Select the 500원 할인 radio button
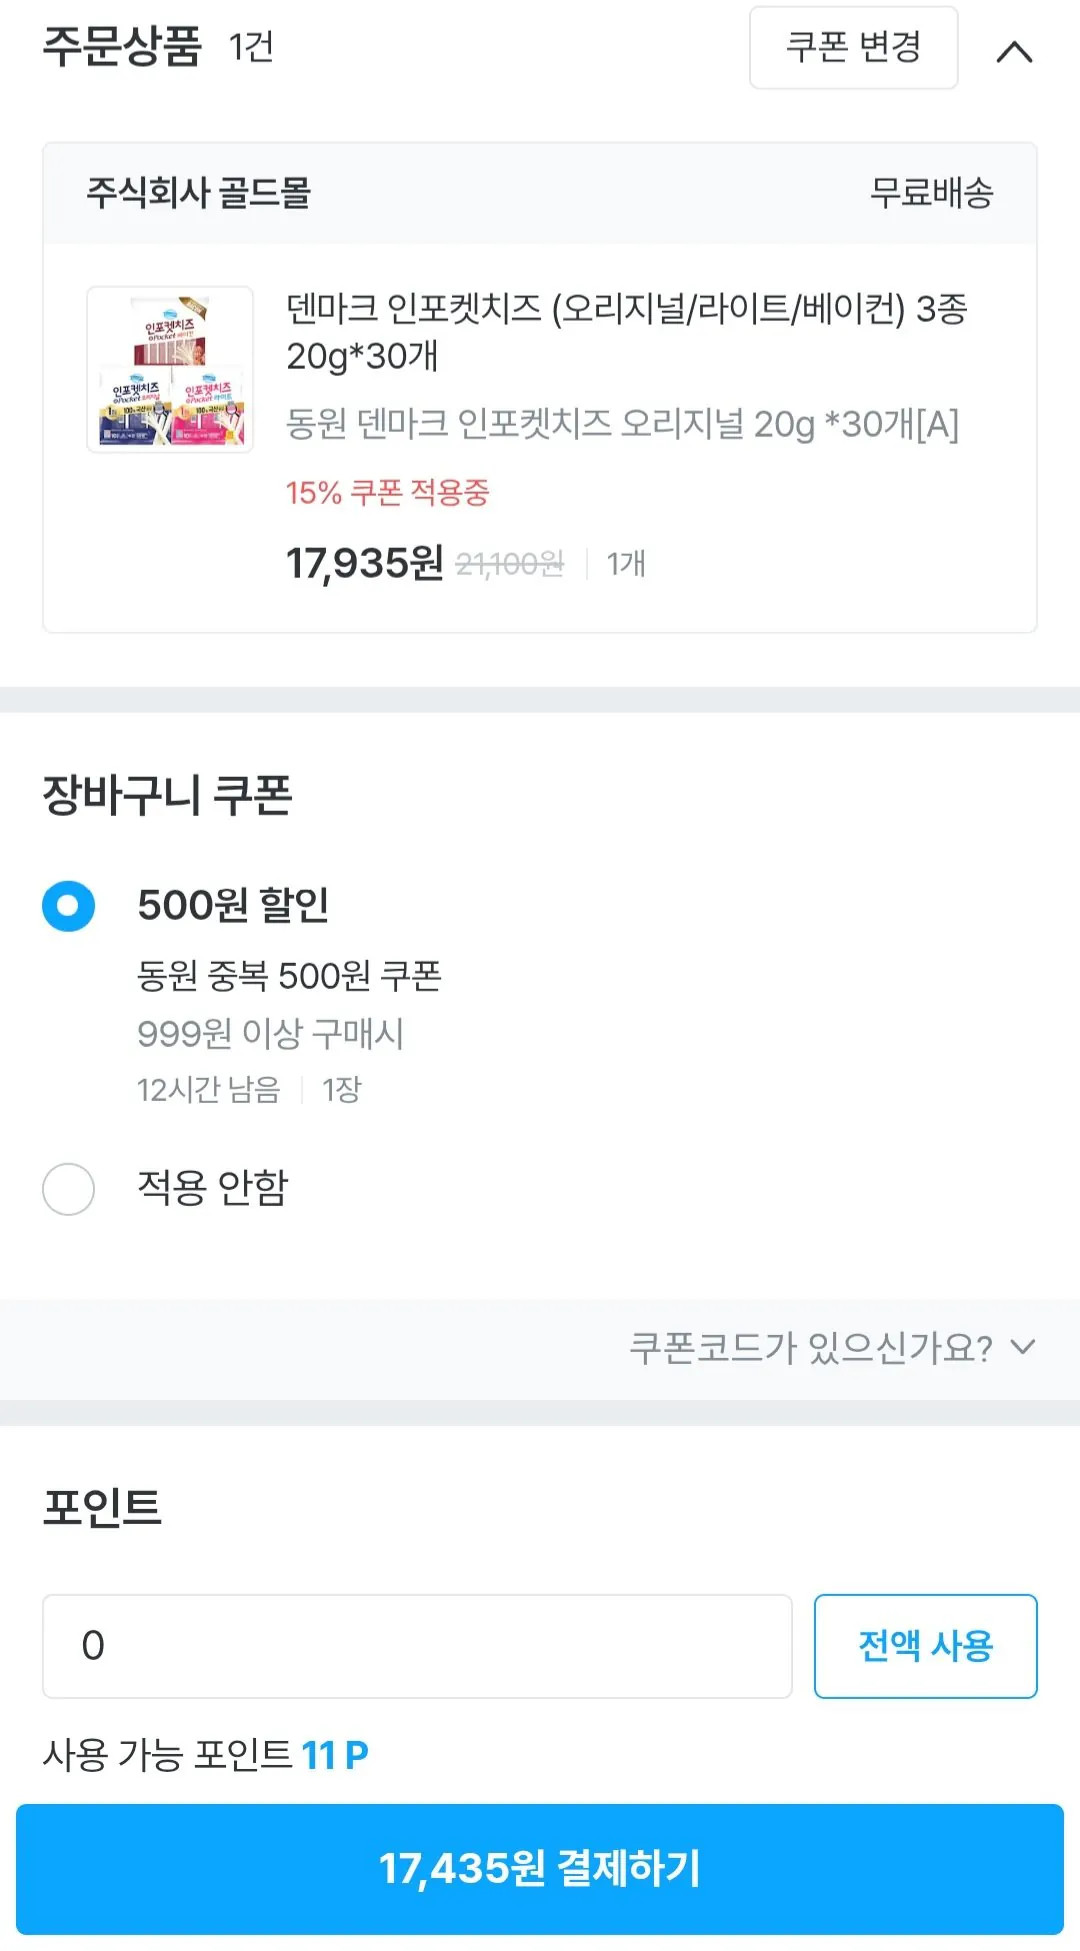Viewport: 1080px width, 1951px height. 69,906
